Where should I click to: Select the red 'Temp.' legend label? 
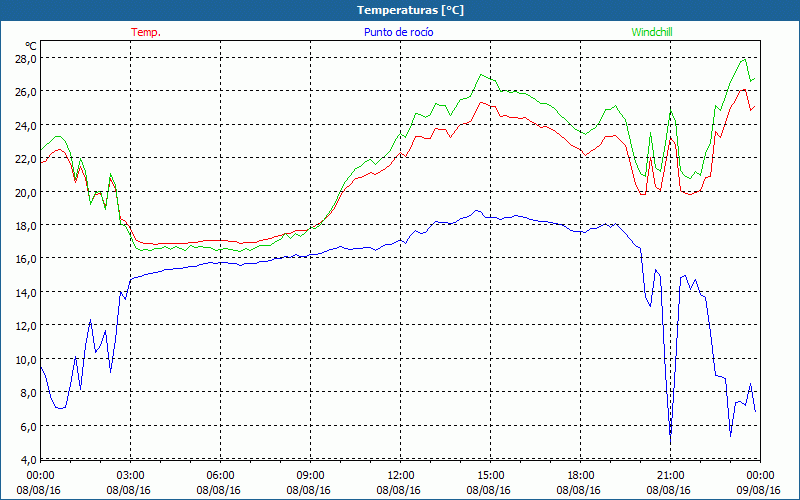pos(146,32)
